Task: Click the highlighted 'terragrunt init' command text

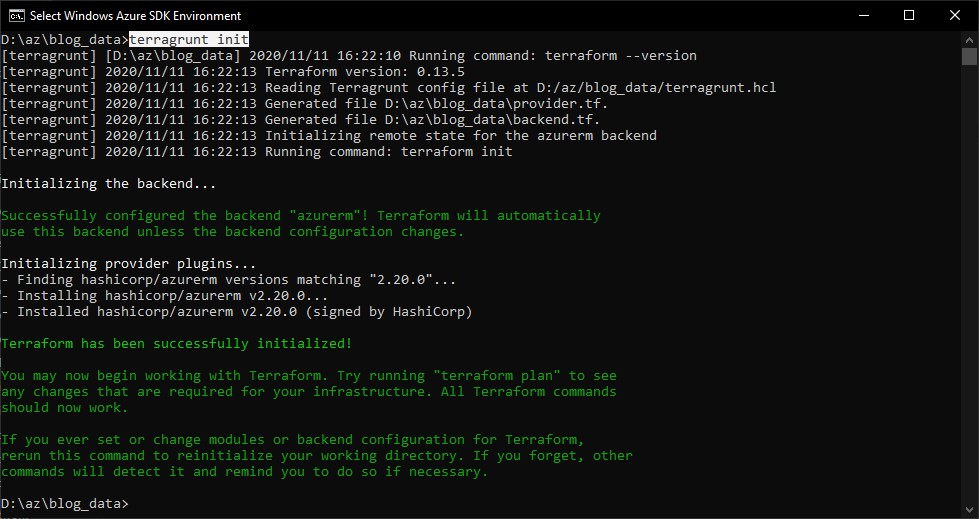Action: (189, 39)
